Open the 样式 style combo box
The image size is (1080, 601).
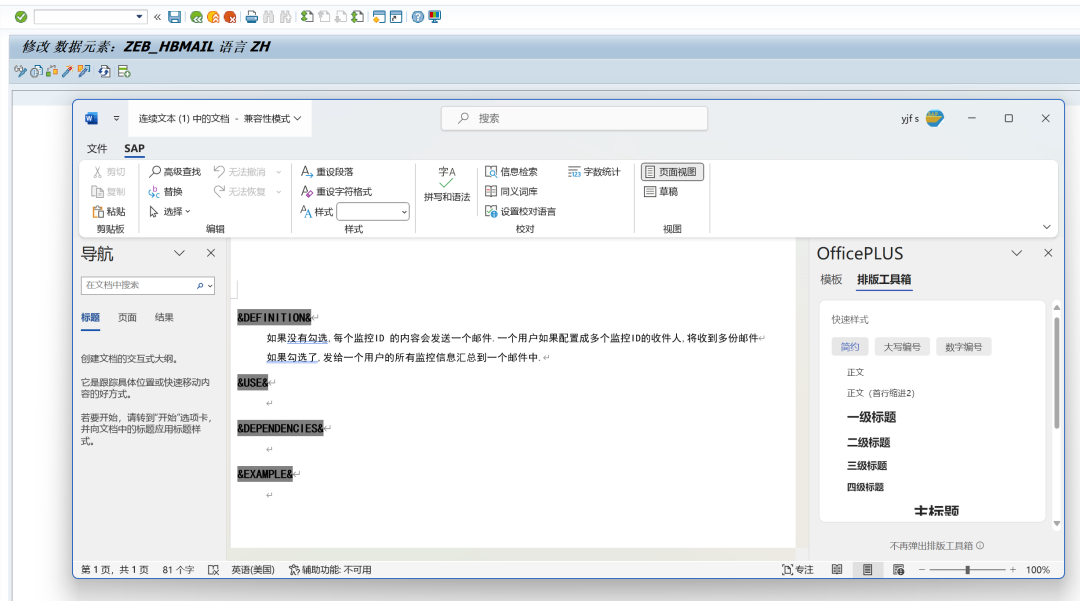(373, 212)
